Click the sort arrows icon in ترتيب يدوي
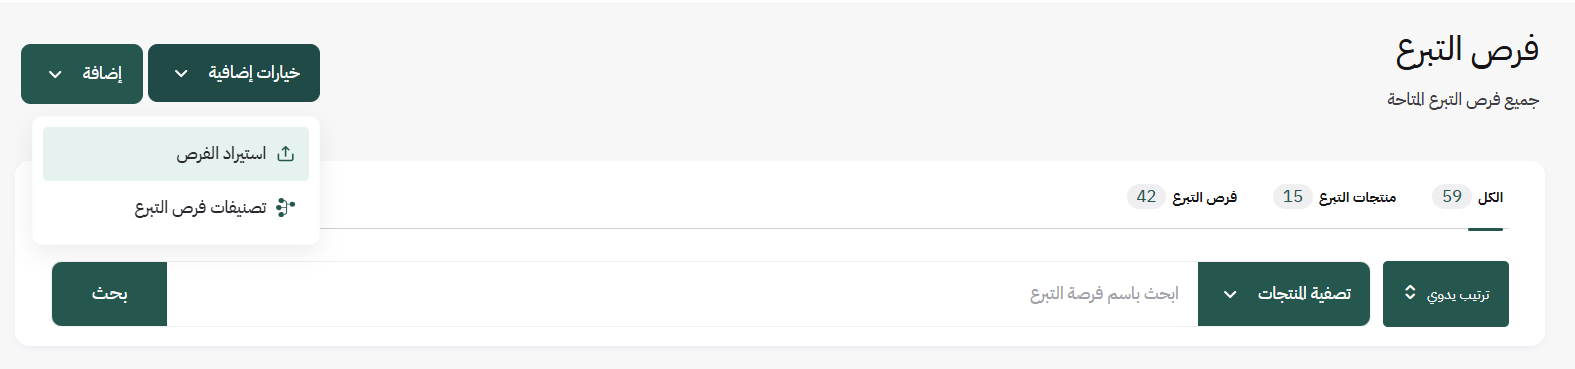 tap(1410, 293)
